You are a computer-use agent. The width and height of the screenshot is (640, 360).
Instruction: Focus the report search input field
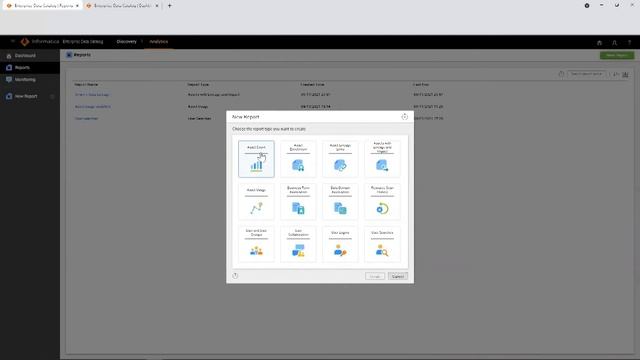click(x=587, y=74)
